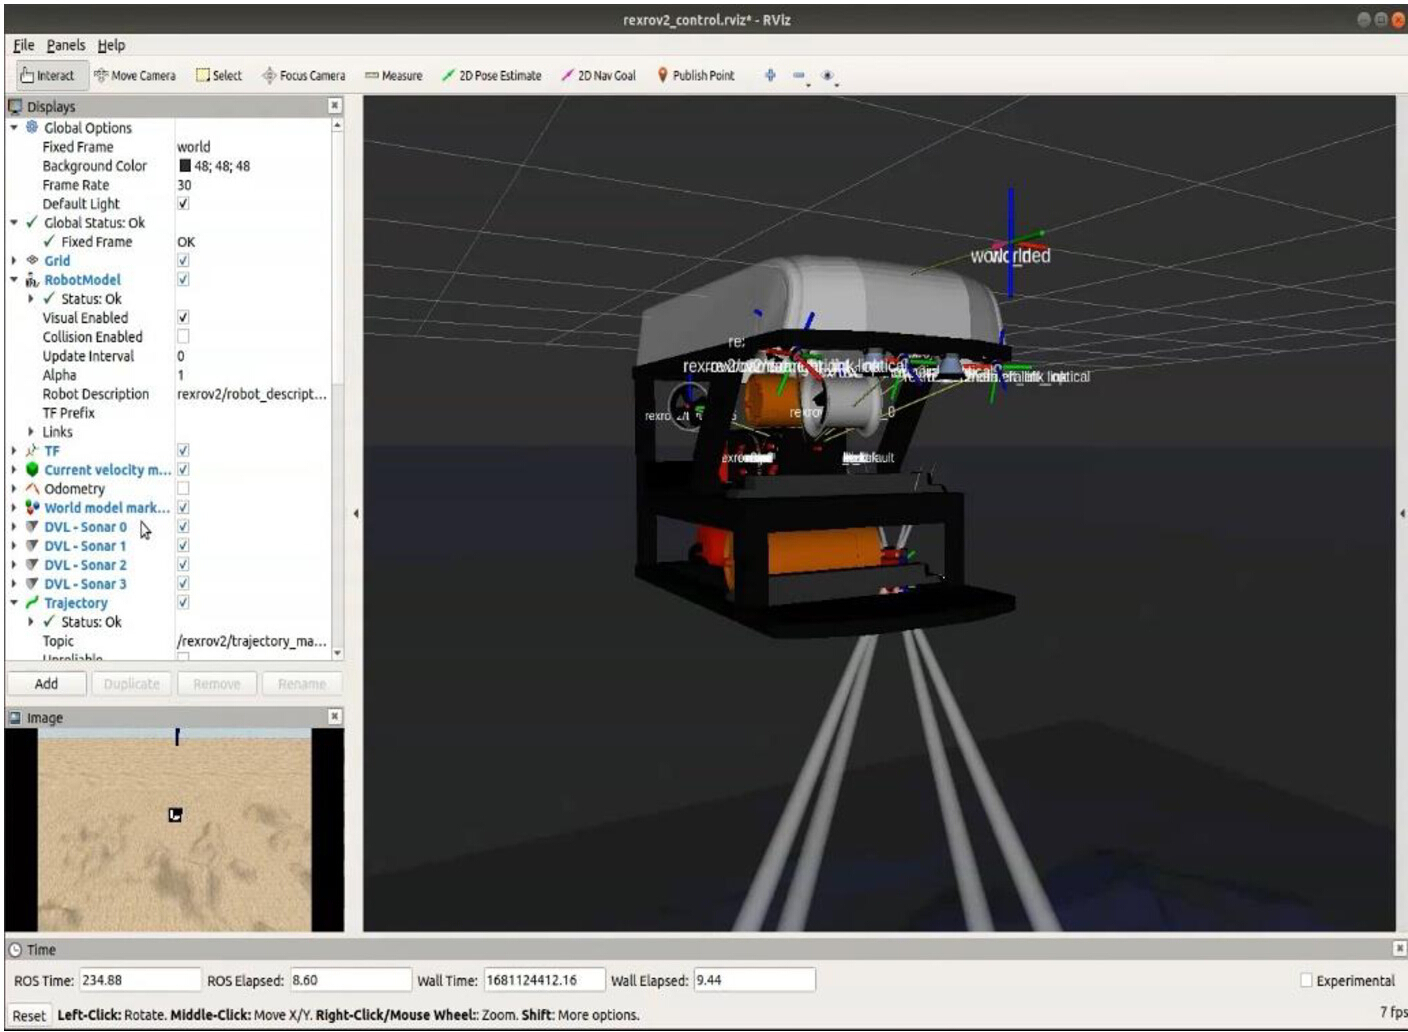The height and width of the screenshot is (1032, 1408).
Task: Activate the Focus Camera tool
Action: pyautogui.click(x=304, y=75)
